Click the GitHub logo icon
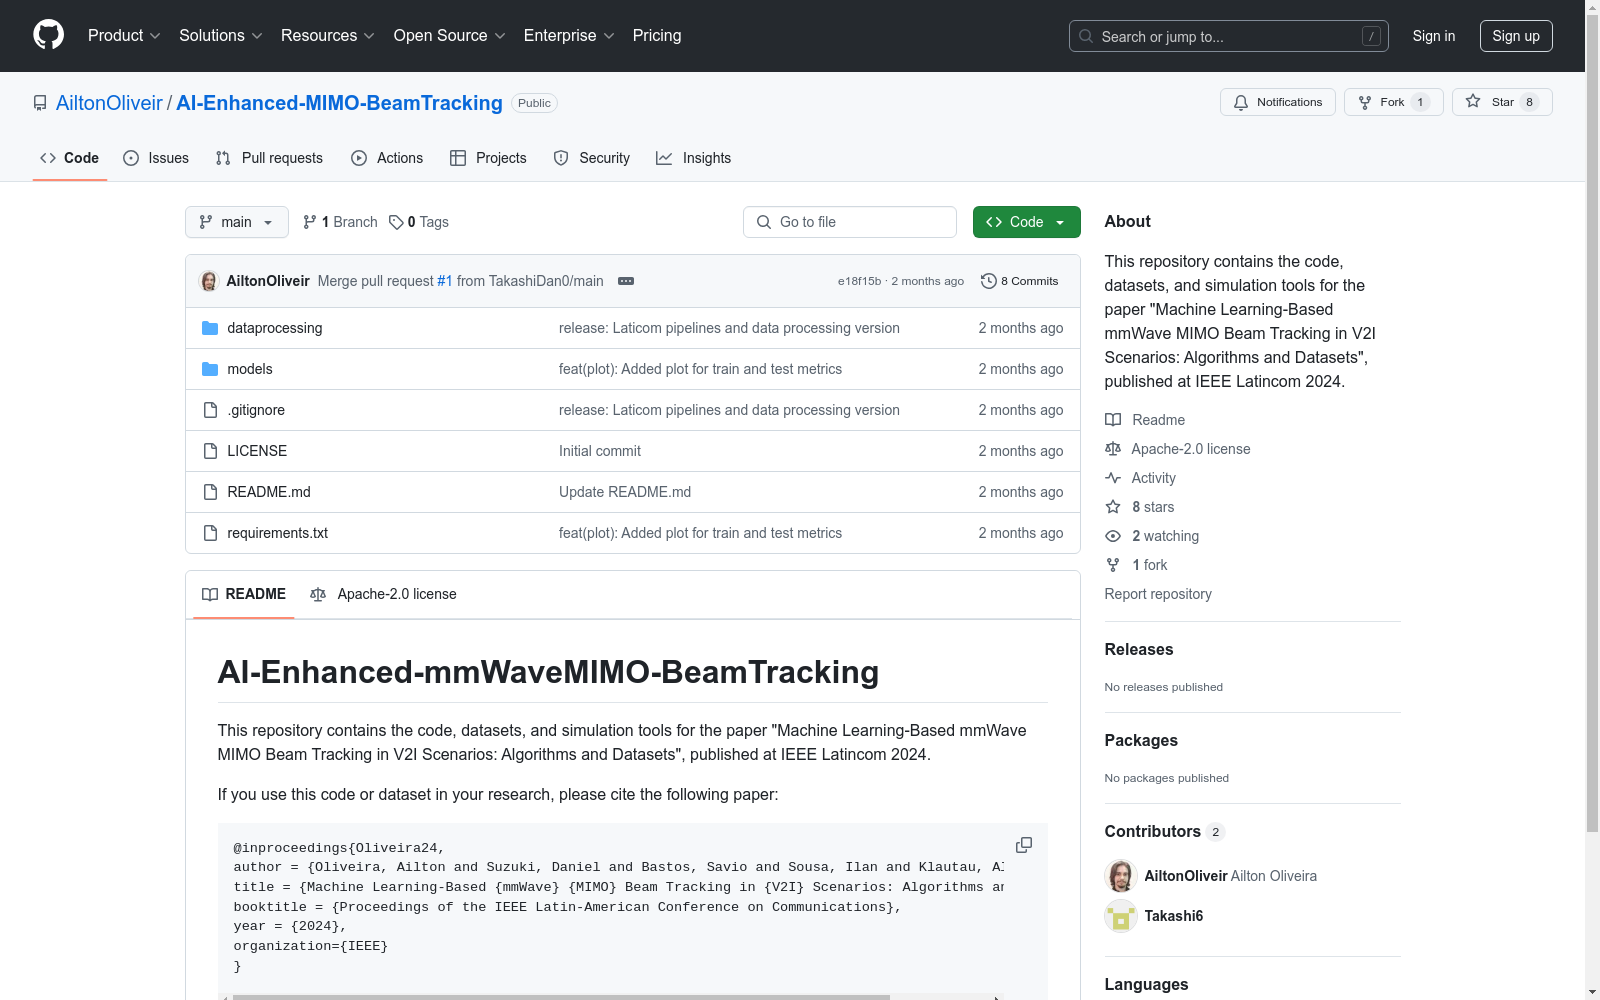1600x1000 pixels. pos(48,35)
